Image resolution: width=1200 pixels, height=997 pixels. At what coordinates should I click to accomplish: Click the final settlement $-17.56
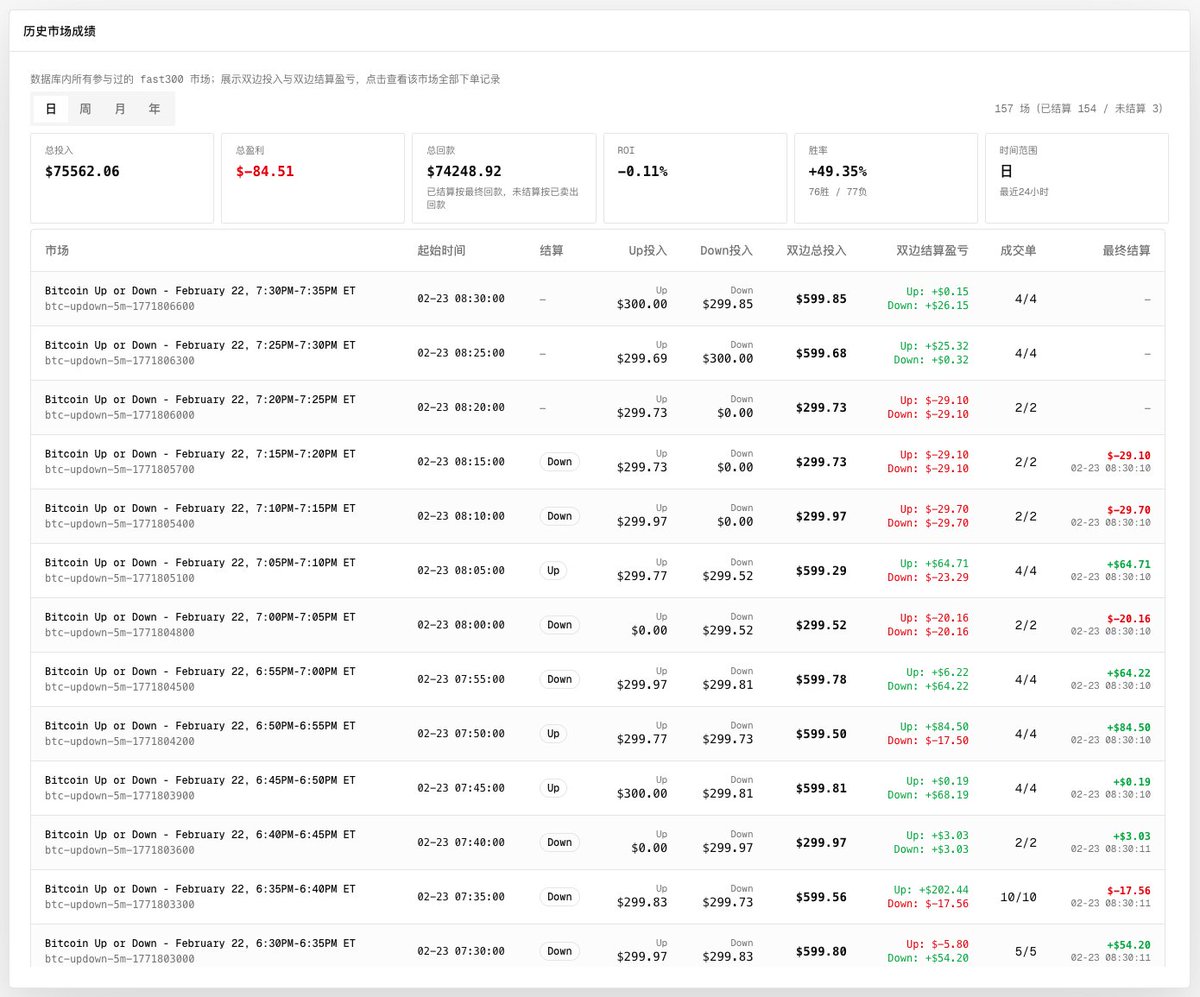[x=1128, y=890]
